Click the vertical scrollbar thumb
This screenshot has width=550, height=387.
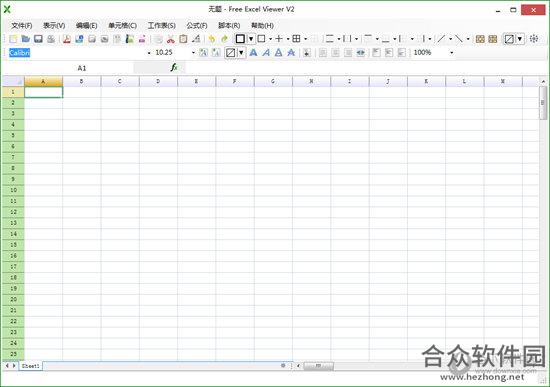tap(543, 103)
